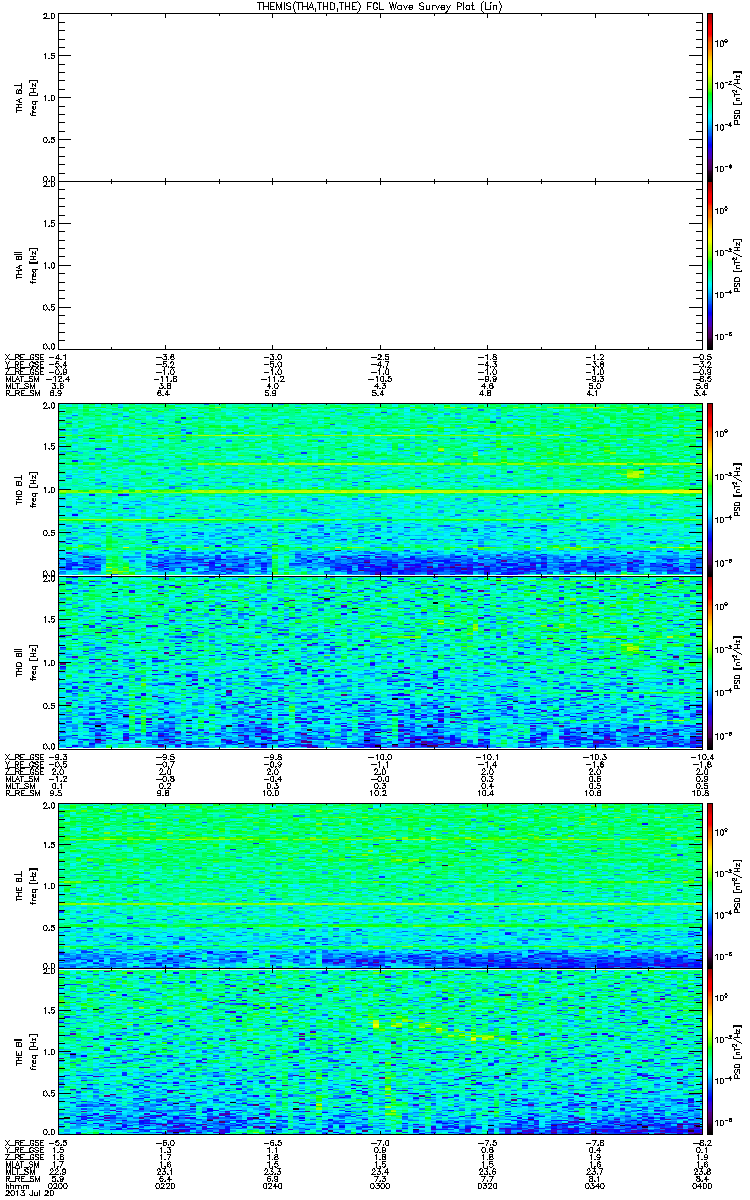Click the 'THA BL freq [Hz]' axis label

26,97
